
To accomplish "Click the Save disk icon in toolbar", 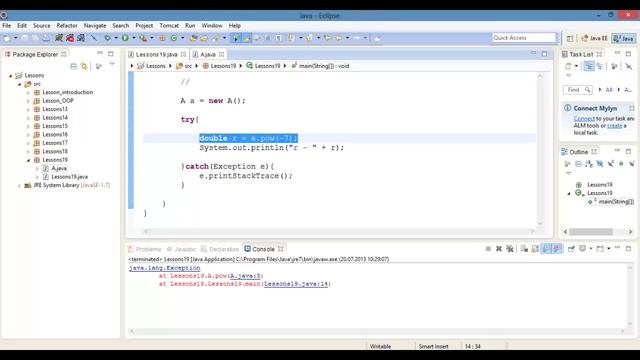I will point(25,38).
